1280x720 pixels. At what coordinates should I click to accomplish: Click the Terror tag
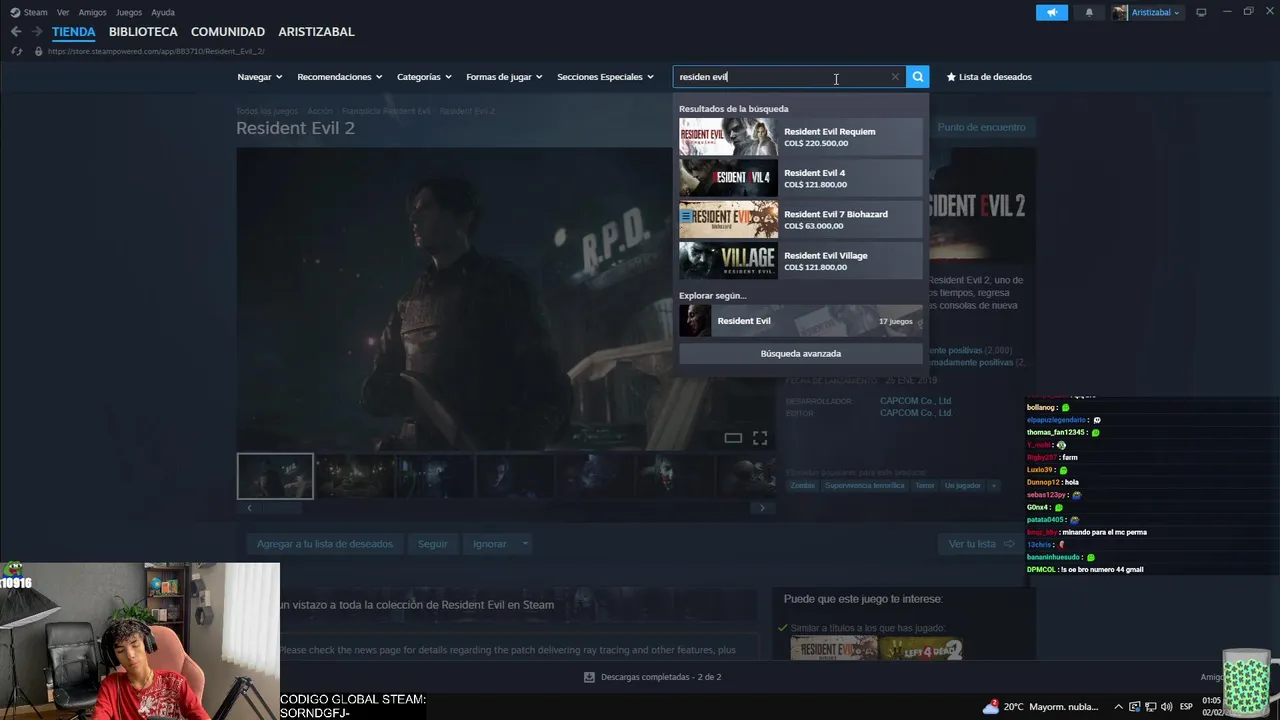click(925, 486)
